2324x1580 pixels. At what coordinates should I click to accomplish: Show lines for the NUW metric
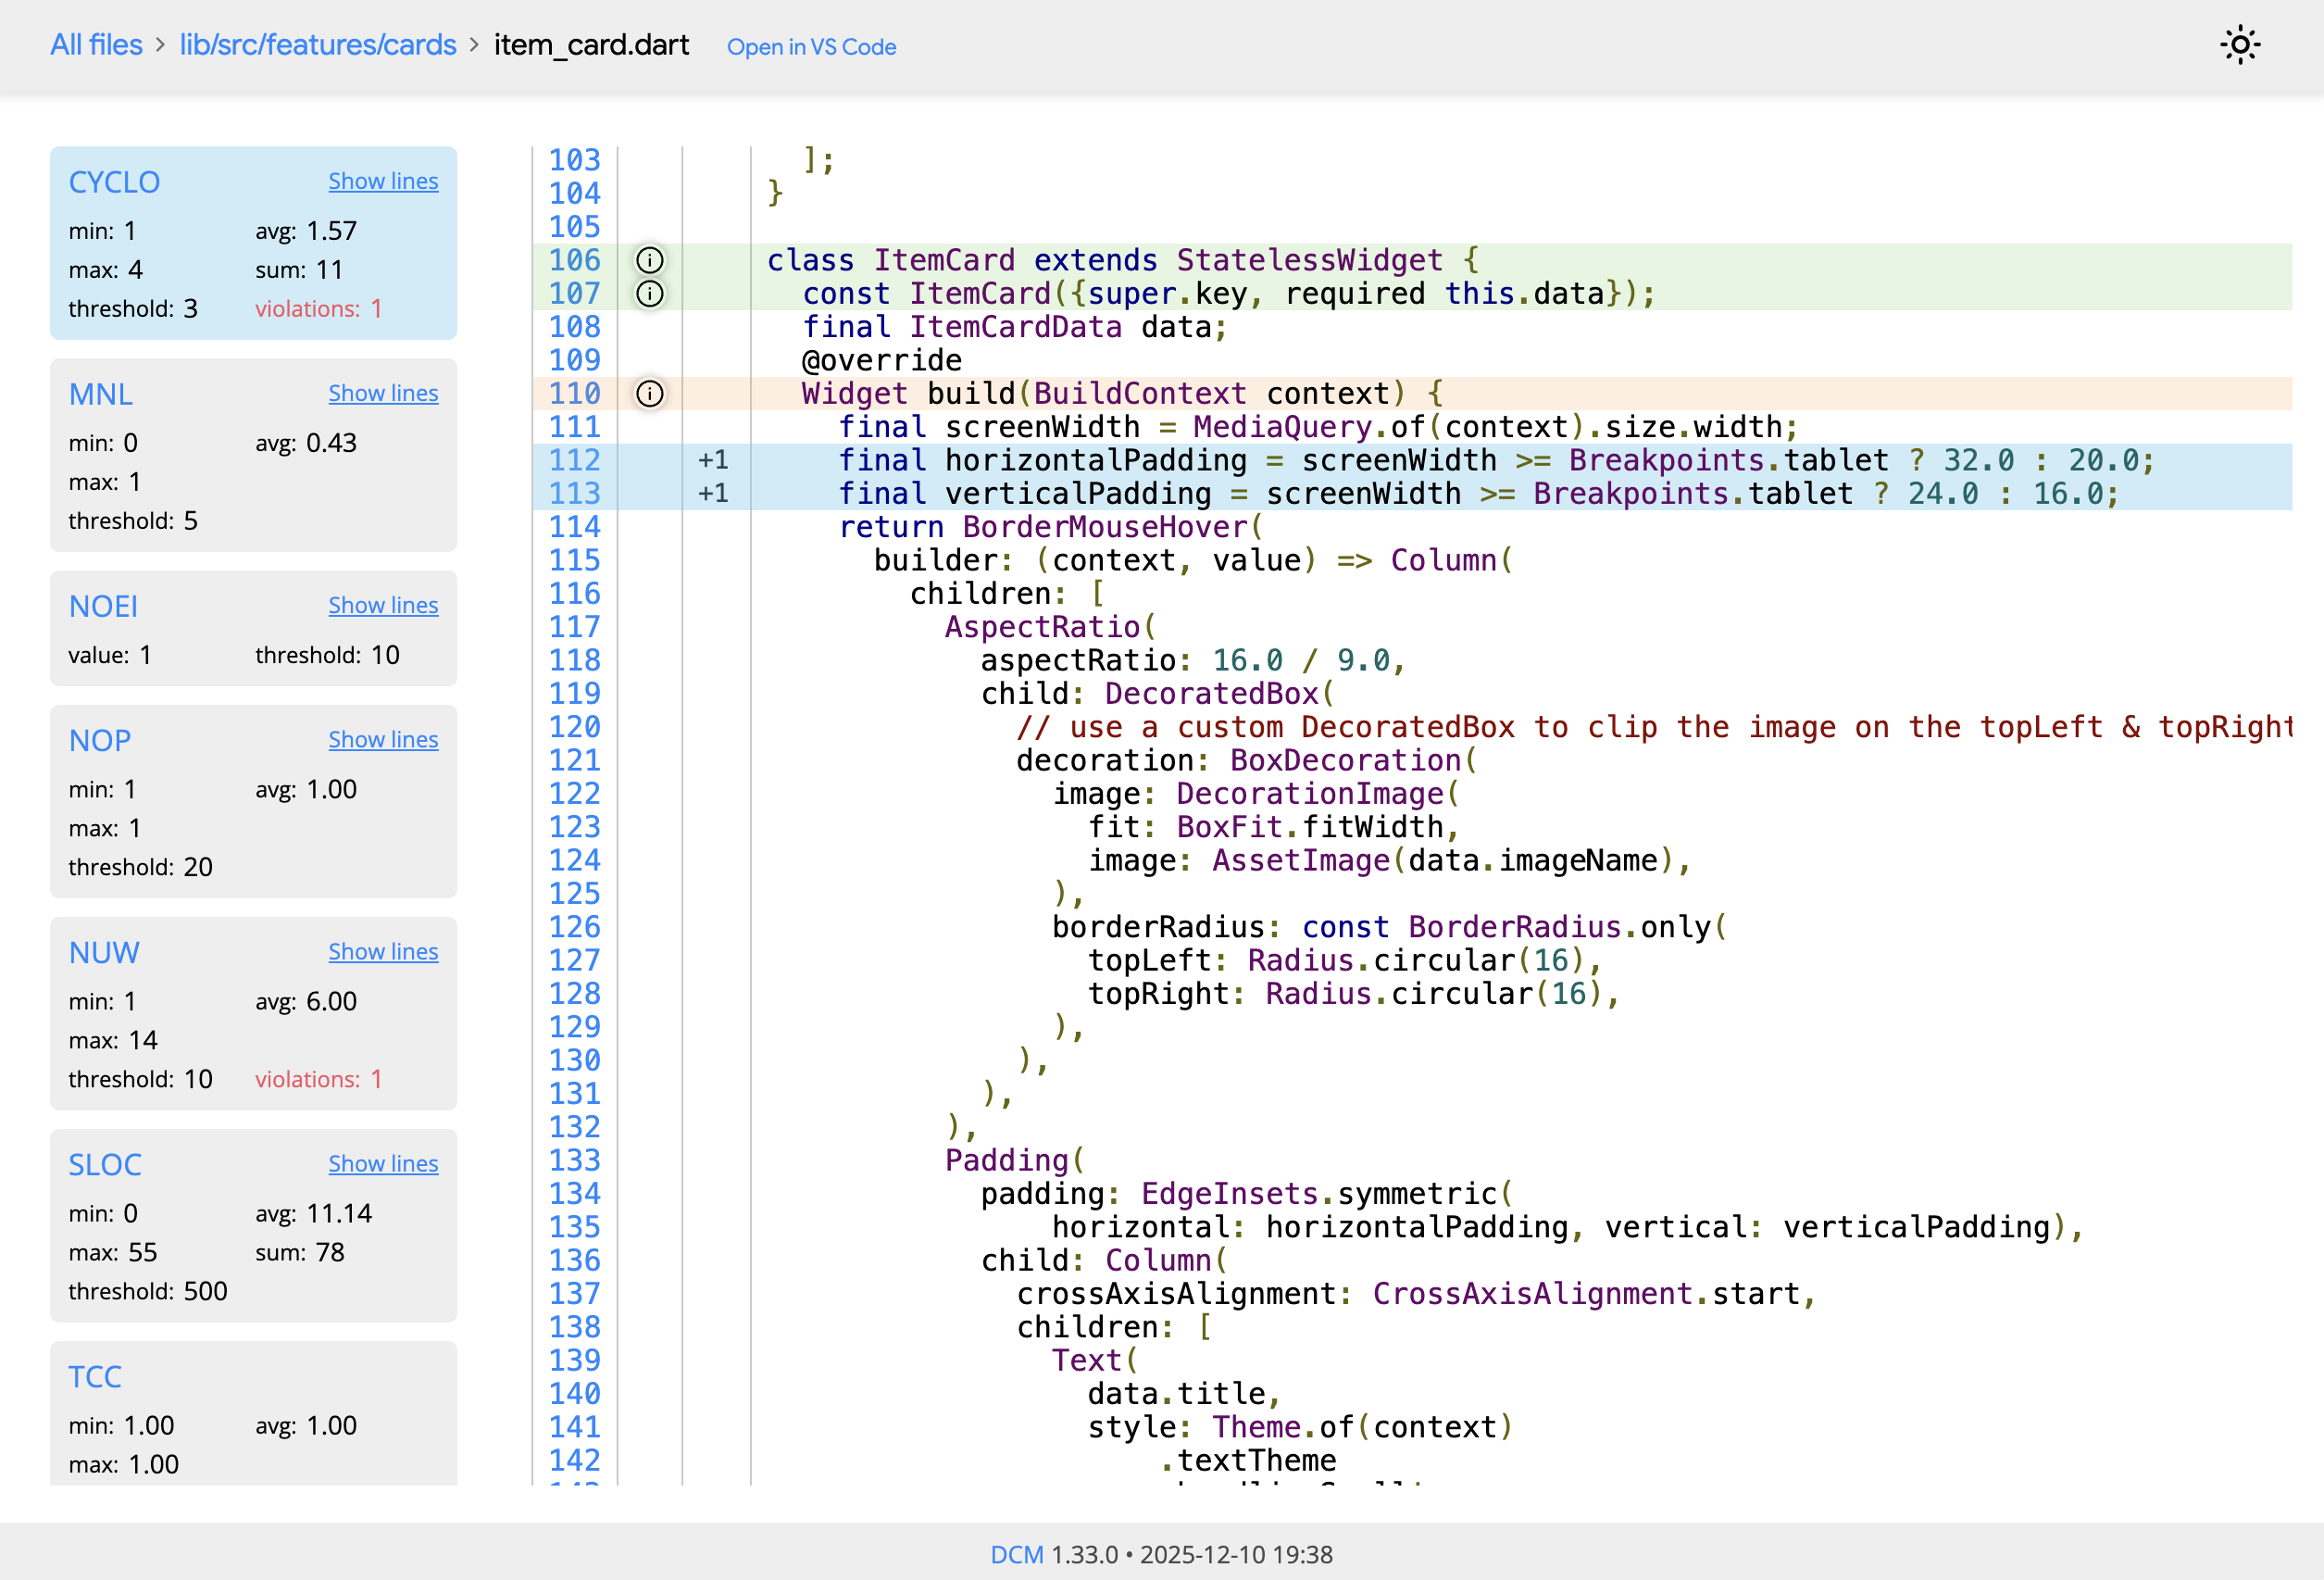[x=383, y=951]
